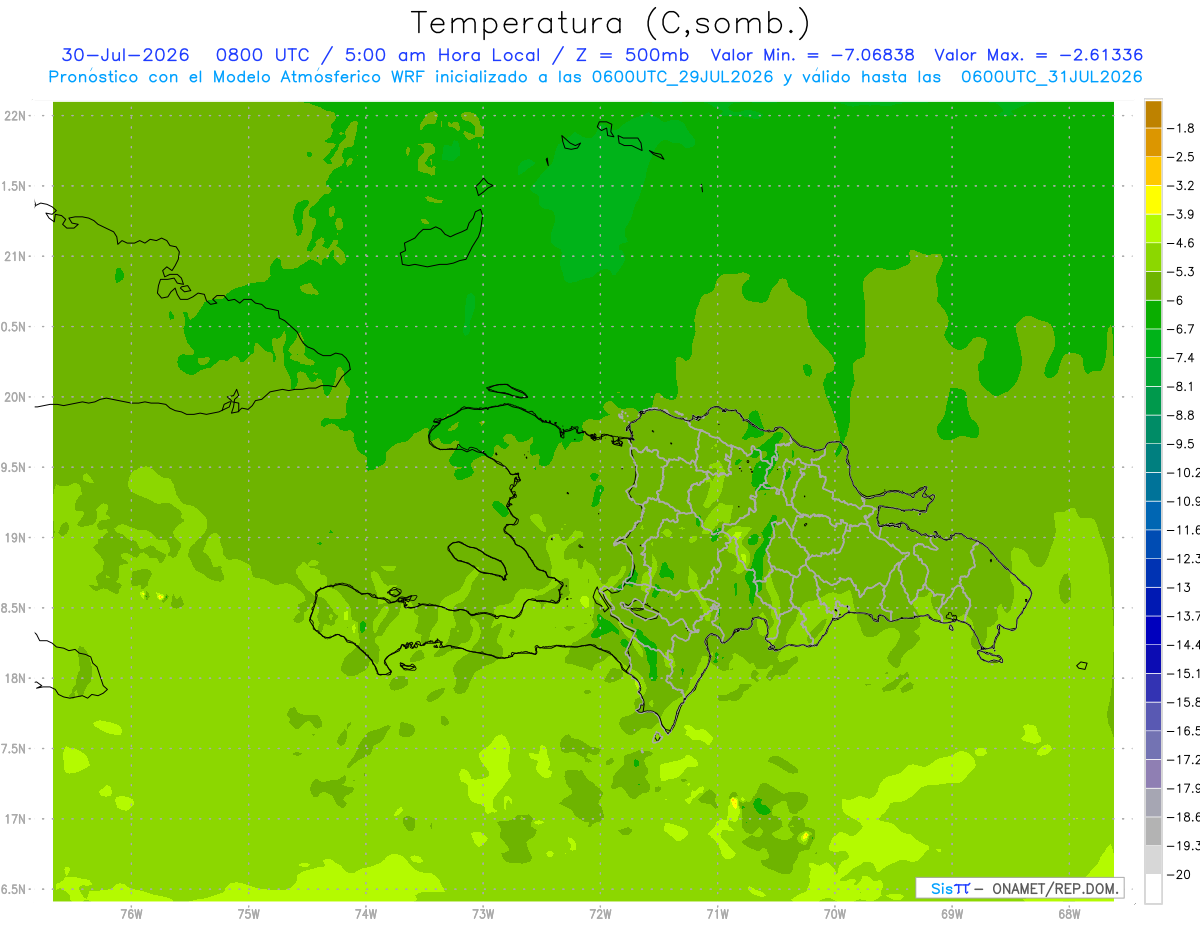
Task: Click the '-16.5' legend value
Action: [1186, 731]
